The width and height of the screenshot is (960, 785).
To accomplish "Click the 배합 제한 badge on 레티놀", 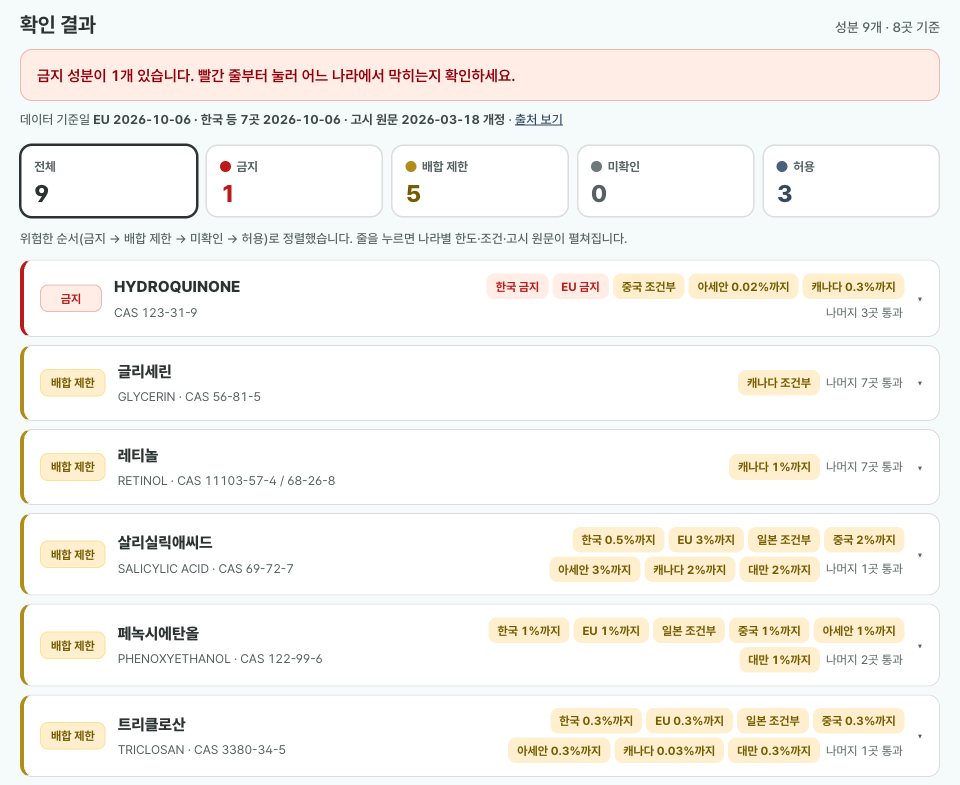I will tap(73, 467).
